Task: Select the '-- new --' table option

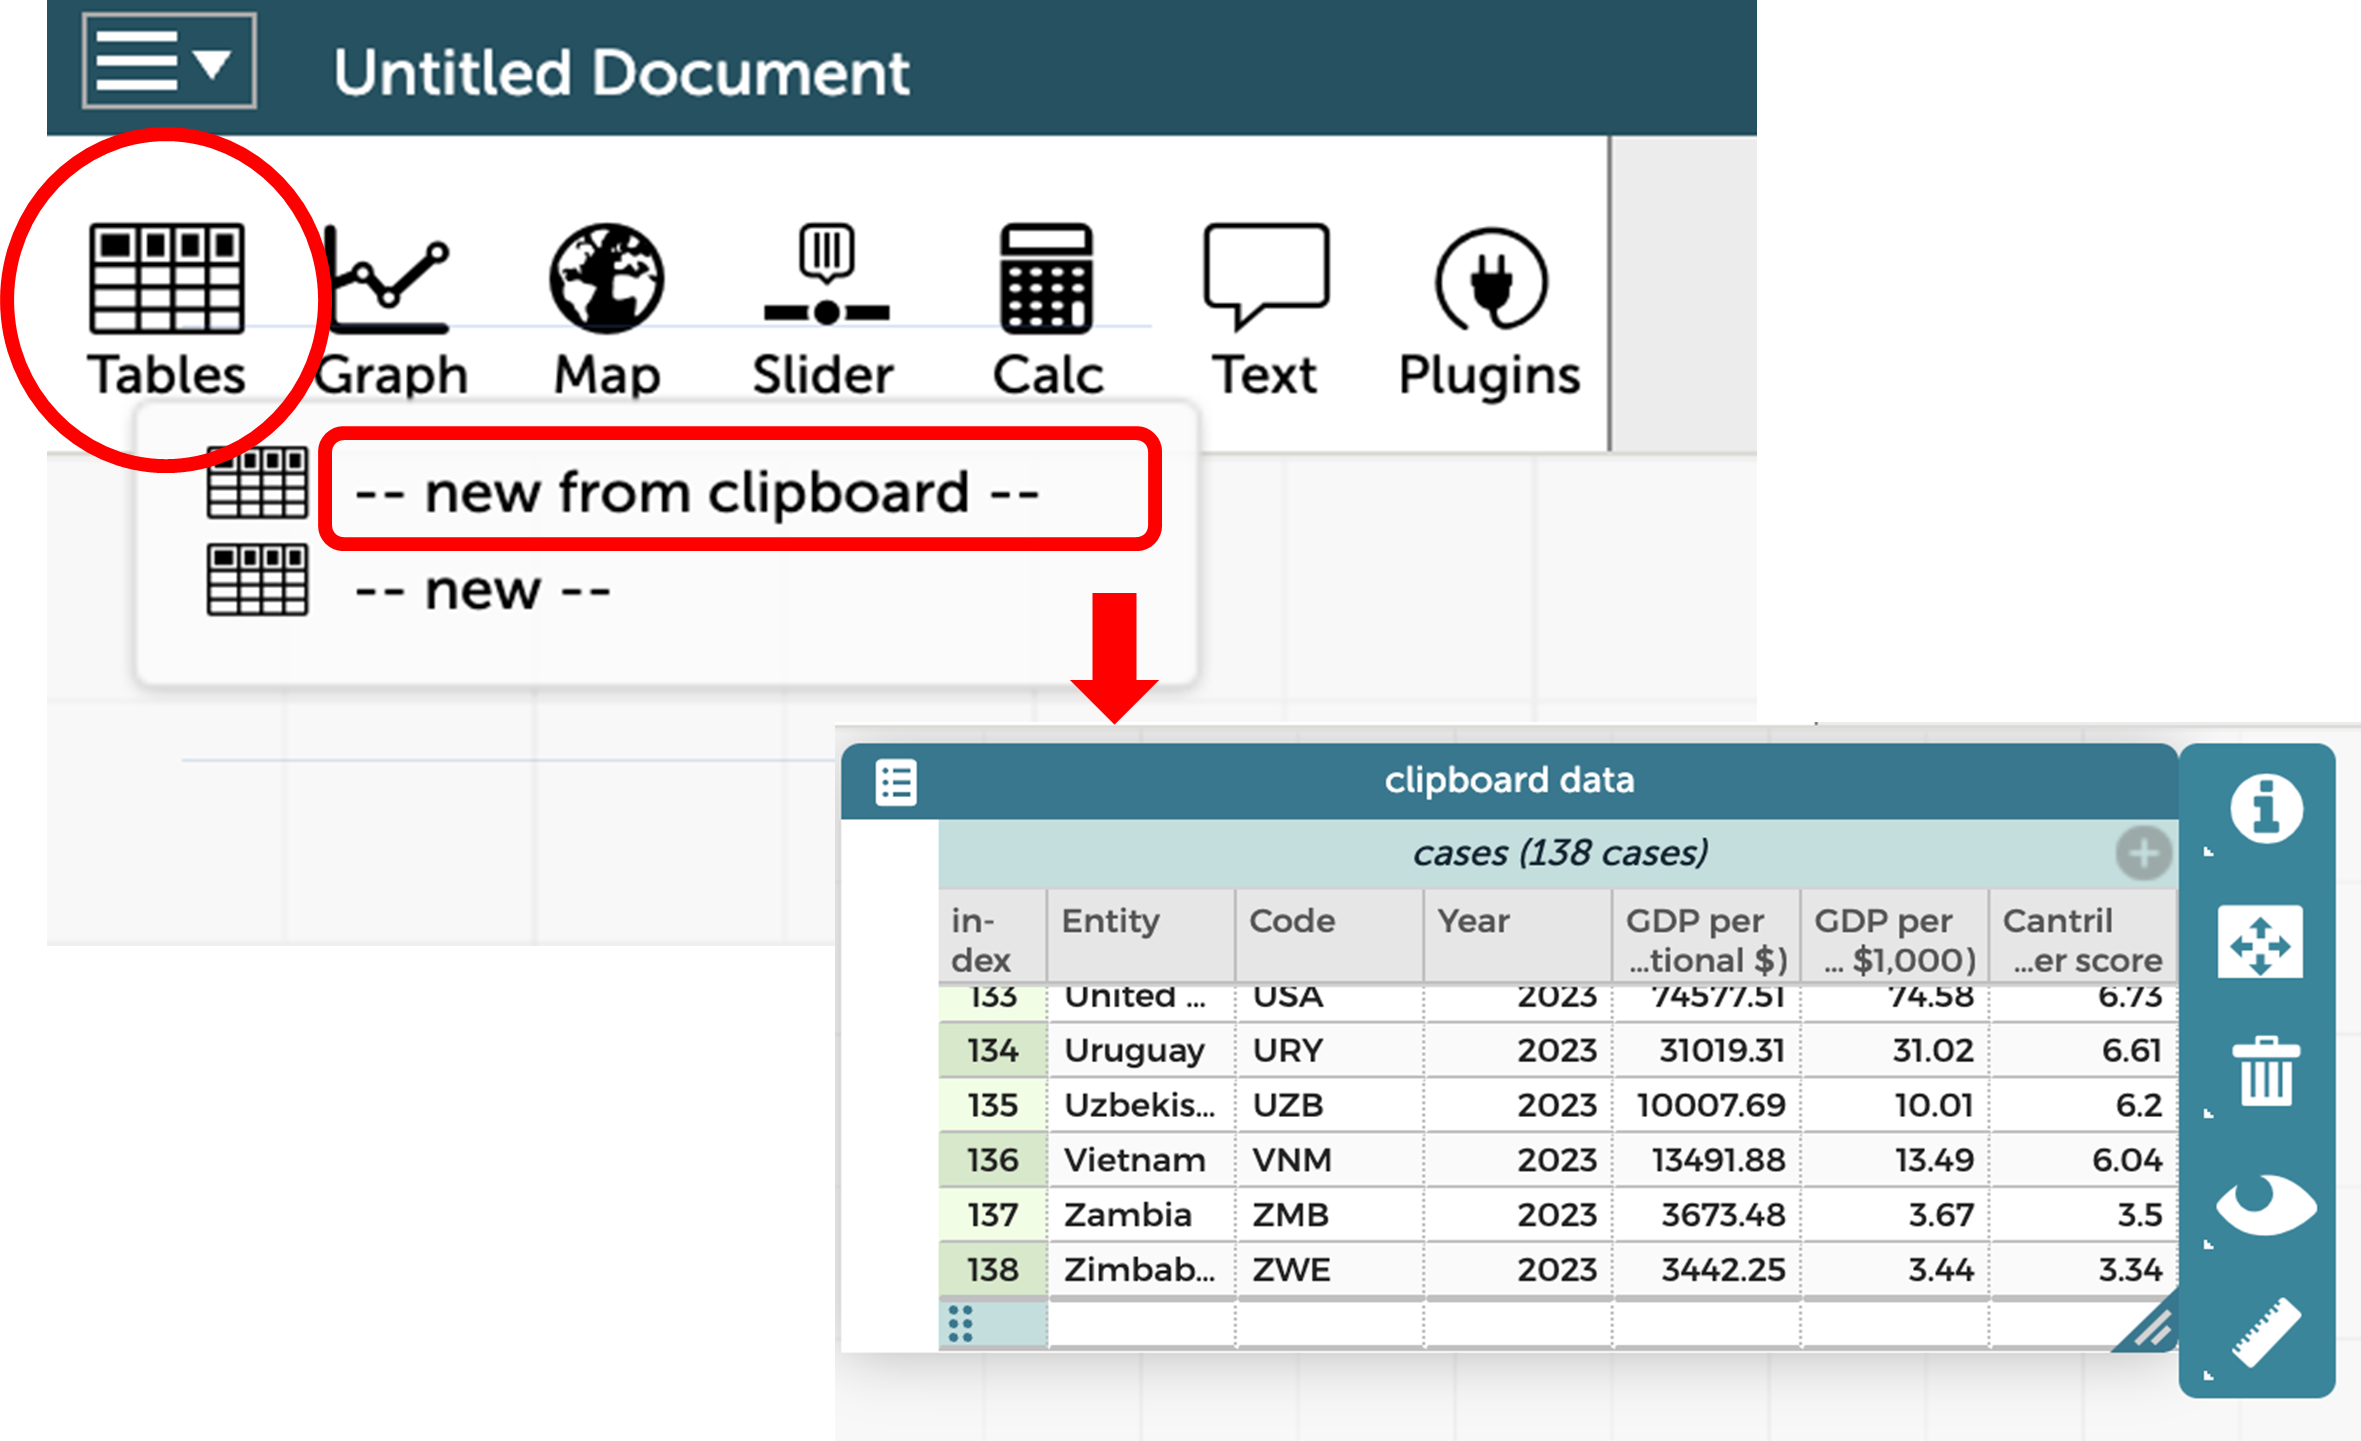Action: coord(482,590)
